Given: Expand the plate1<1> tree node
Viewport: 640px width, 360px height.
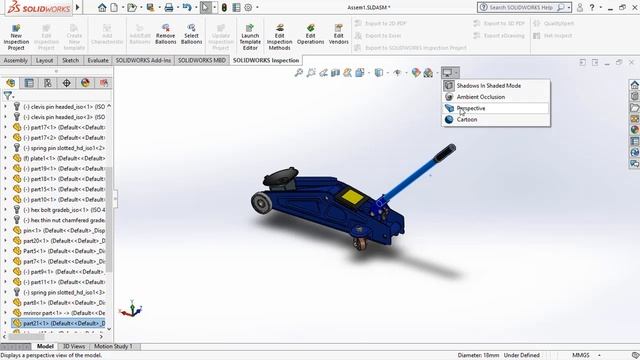Looking at the screenshot, I should click(x=5, y=158).
